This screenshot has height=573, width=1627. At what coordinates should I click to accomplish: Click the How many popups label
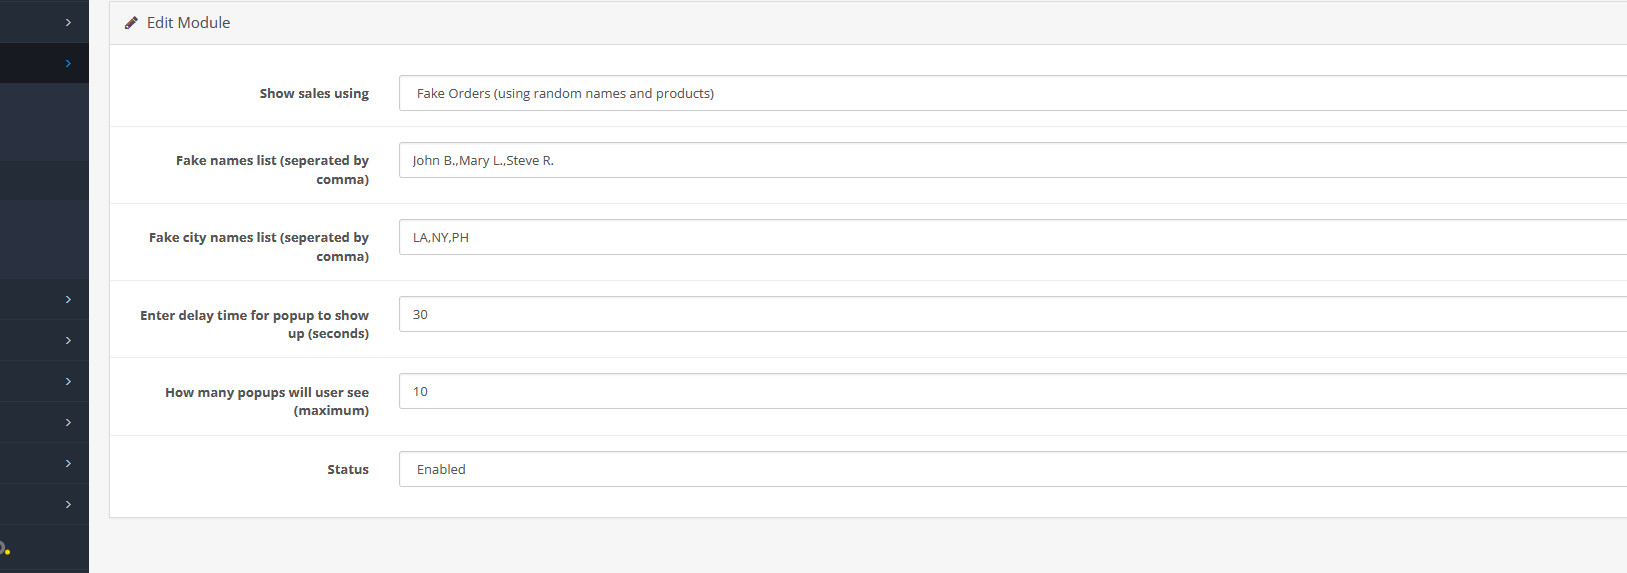click(267, 401)
